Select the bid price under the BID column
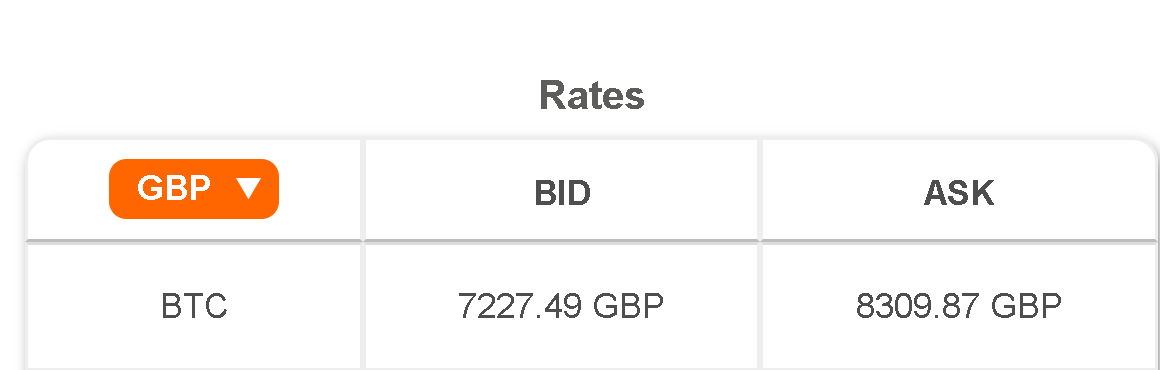Screen dimensions: 1160x370 tap(561, 306)
